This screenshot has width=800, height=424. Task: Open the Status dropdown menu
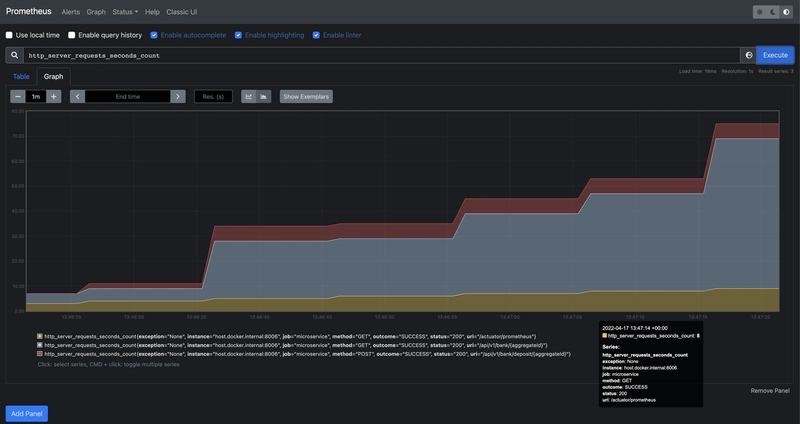point(125,12)
